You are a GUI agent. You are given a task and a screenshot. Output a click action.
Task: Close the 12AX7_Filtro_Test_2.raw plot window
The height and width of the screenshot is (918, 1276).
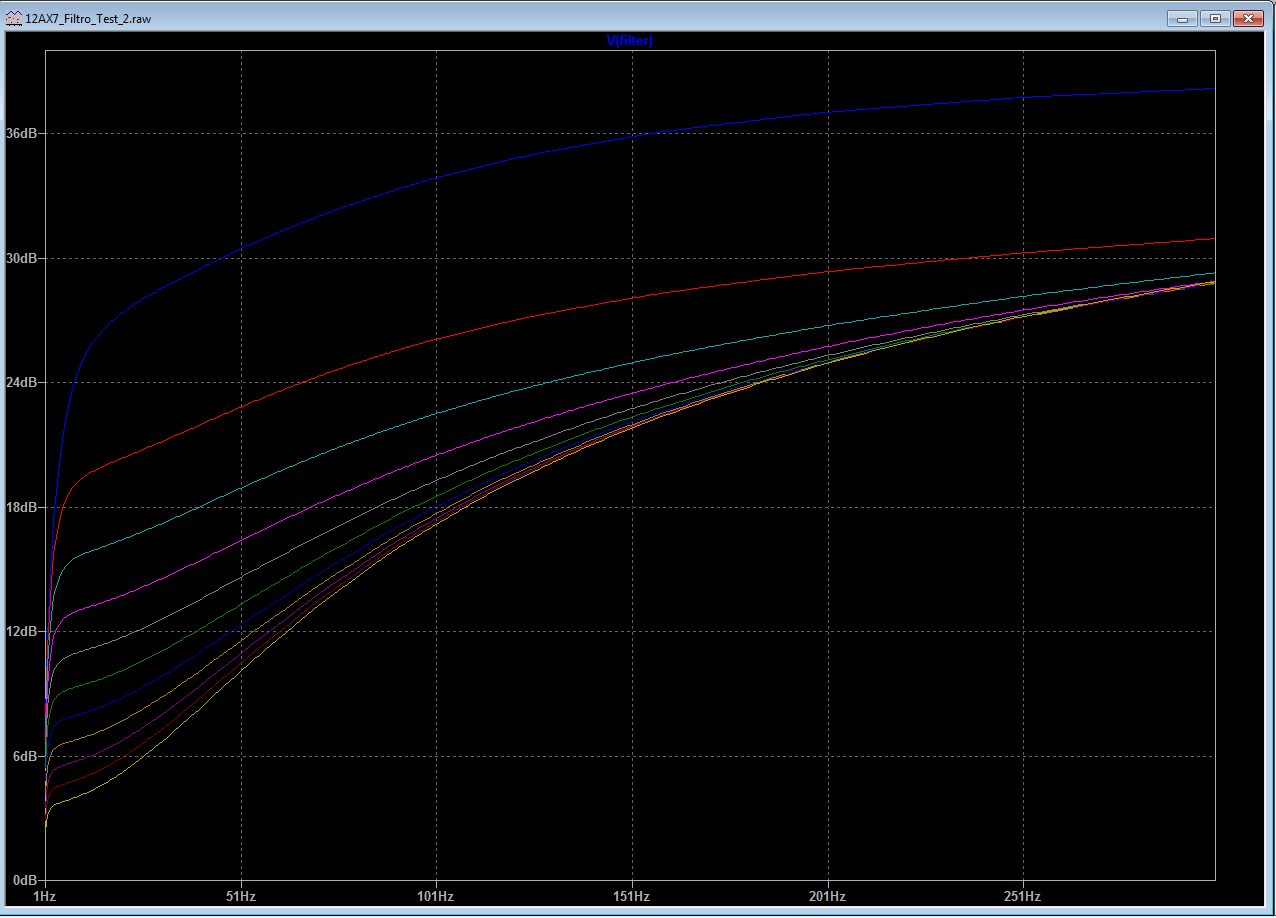click(x=1249, y=18)
